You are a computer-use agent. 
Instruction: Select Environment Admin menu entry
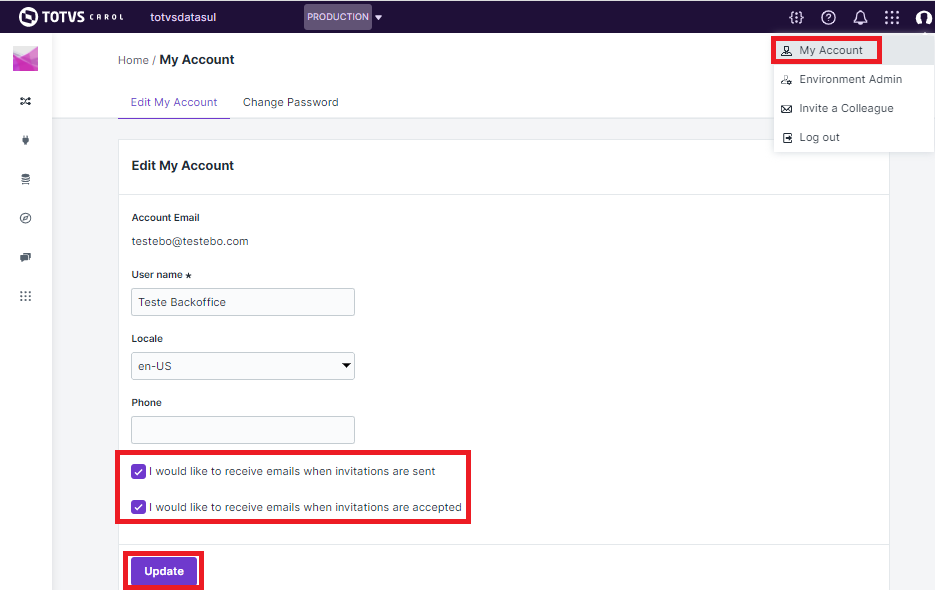click(x=853, y=79)
